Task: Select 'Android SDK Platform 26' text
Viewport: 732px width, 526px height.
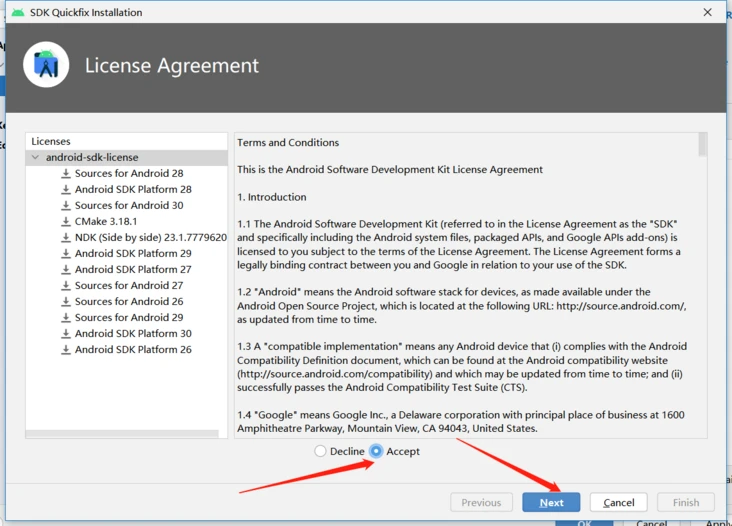Action: coord(133,349)
